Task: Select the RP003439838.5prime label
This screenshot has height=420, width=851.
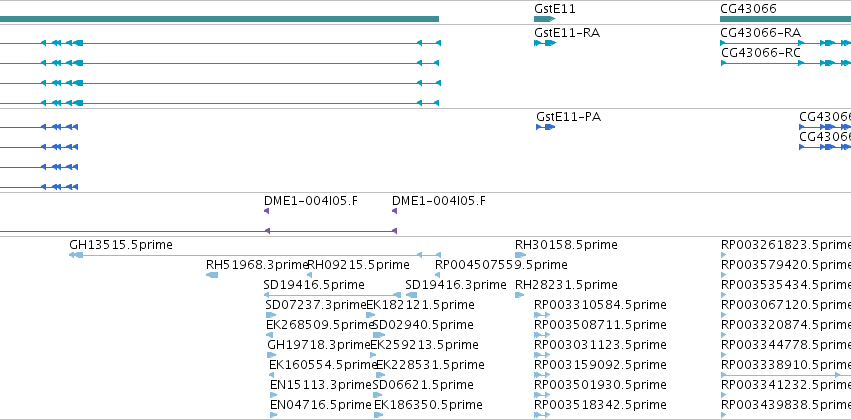Action: coord(785,405)
